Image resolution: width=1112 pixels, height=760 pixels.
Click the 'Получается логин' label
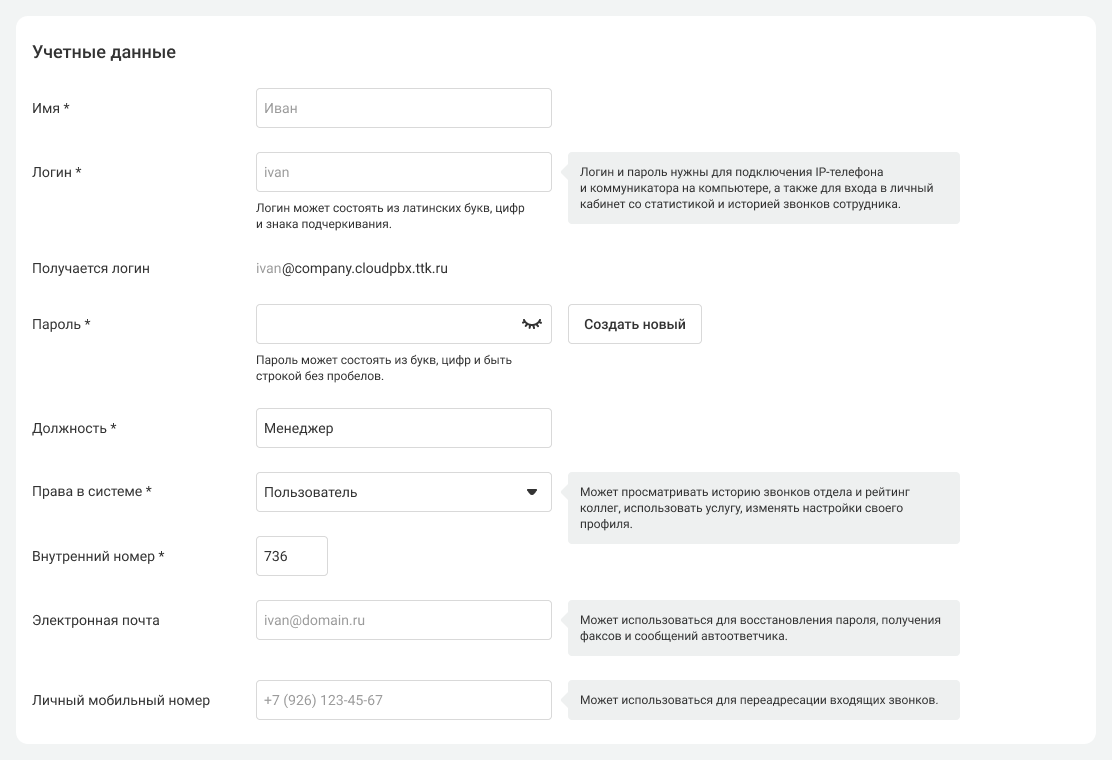pyautogui.click(x=91, y=268)
